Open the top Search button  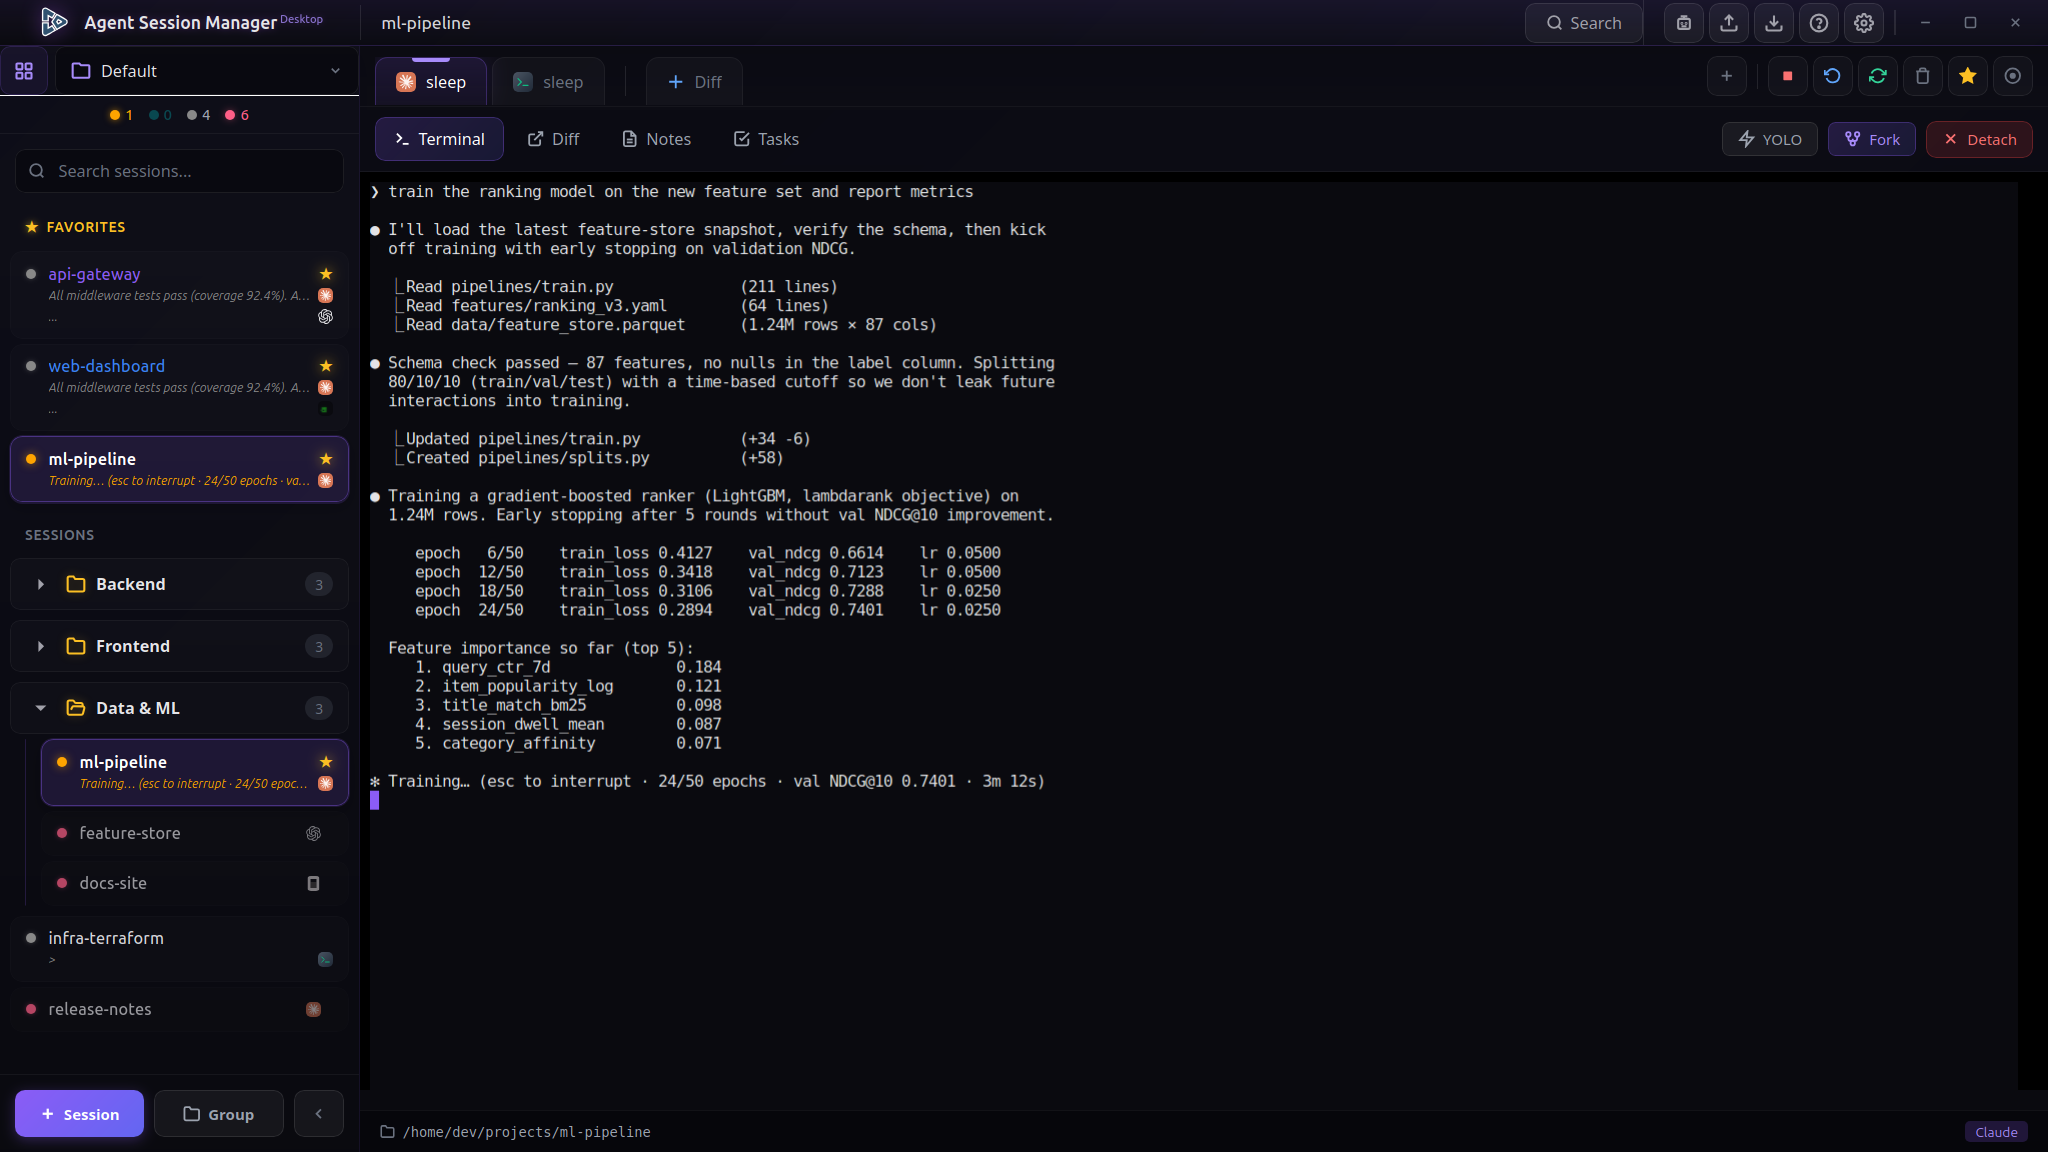[1583, 23]
